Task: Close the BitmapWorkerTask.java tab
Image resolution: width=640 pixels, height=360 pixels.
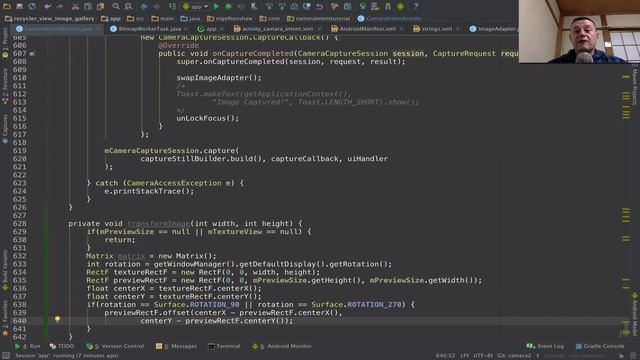Action: [x=186, y=29]
